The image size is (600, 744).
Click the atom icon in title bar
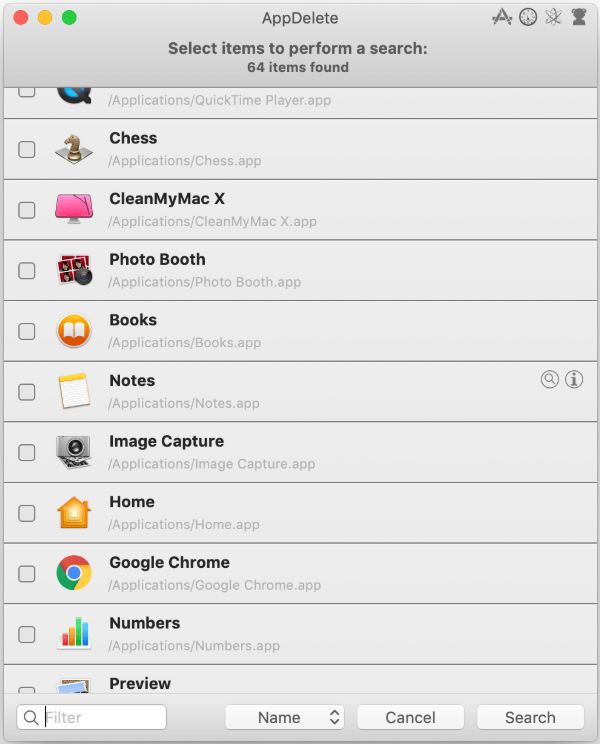pyautogui.click(x=553, y=17)
